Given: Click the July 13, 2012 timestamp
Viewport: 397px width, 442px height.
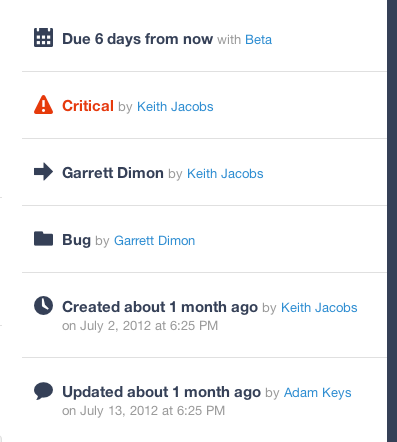Looking at the screenshot, I should tap(143, 411).
